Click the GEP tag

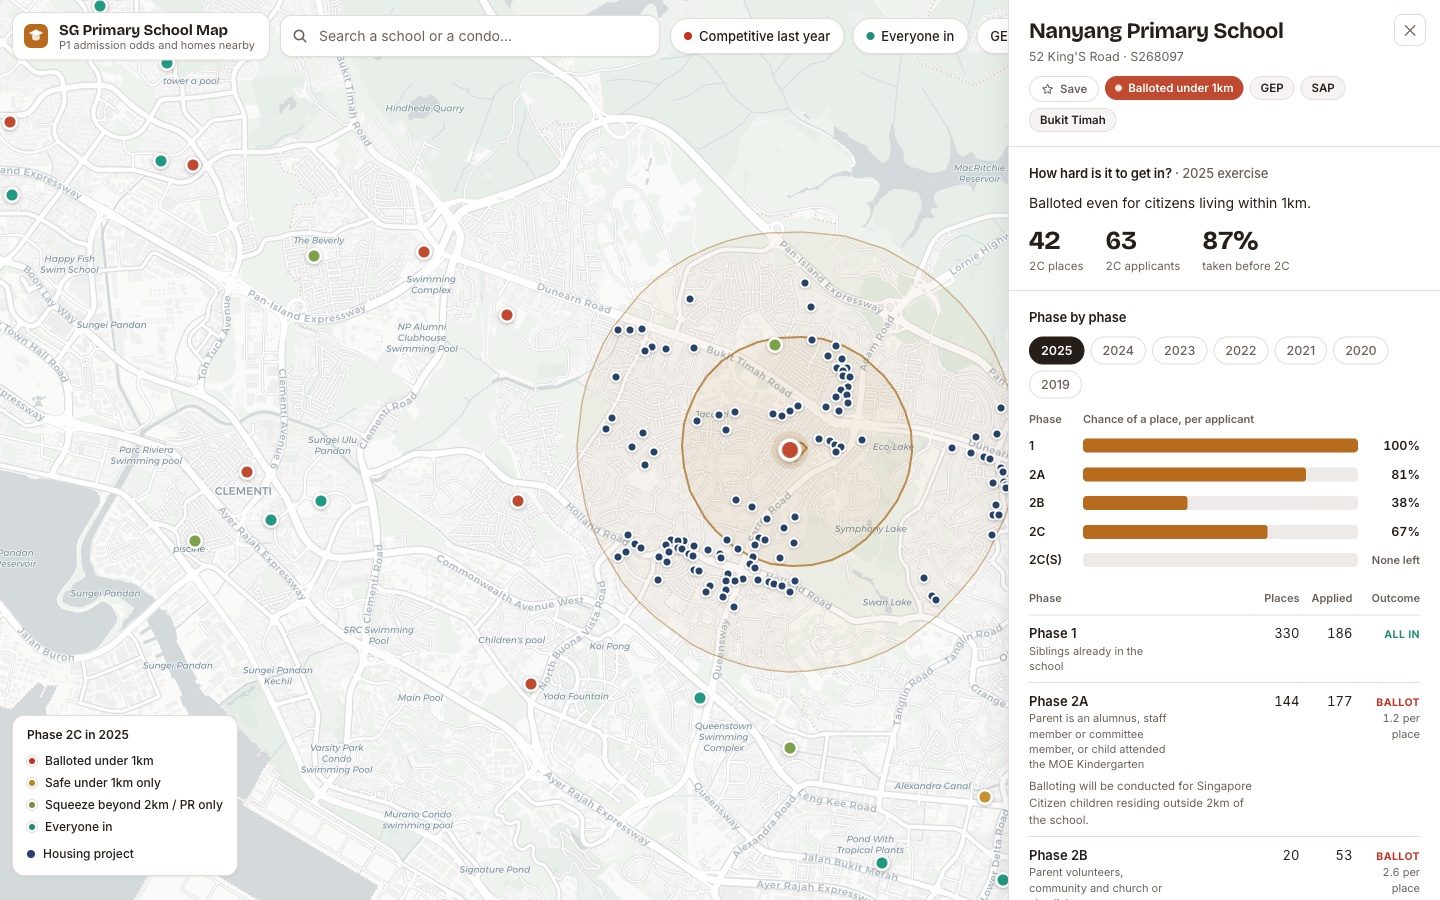(x=1272, y=88)
